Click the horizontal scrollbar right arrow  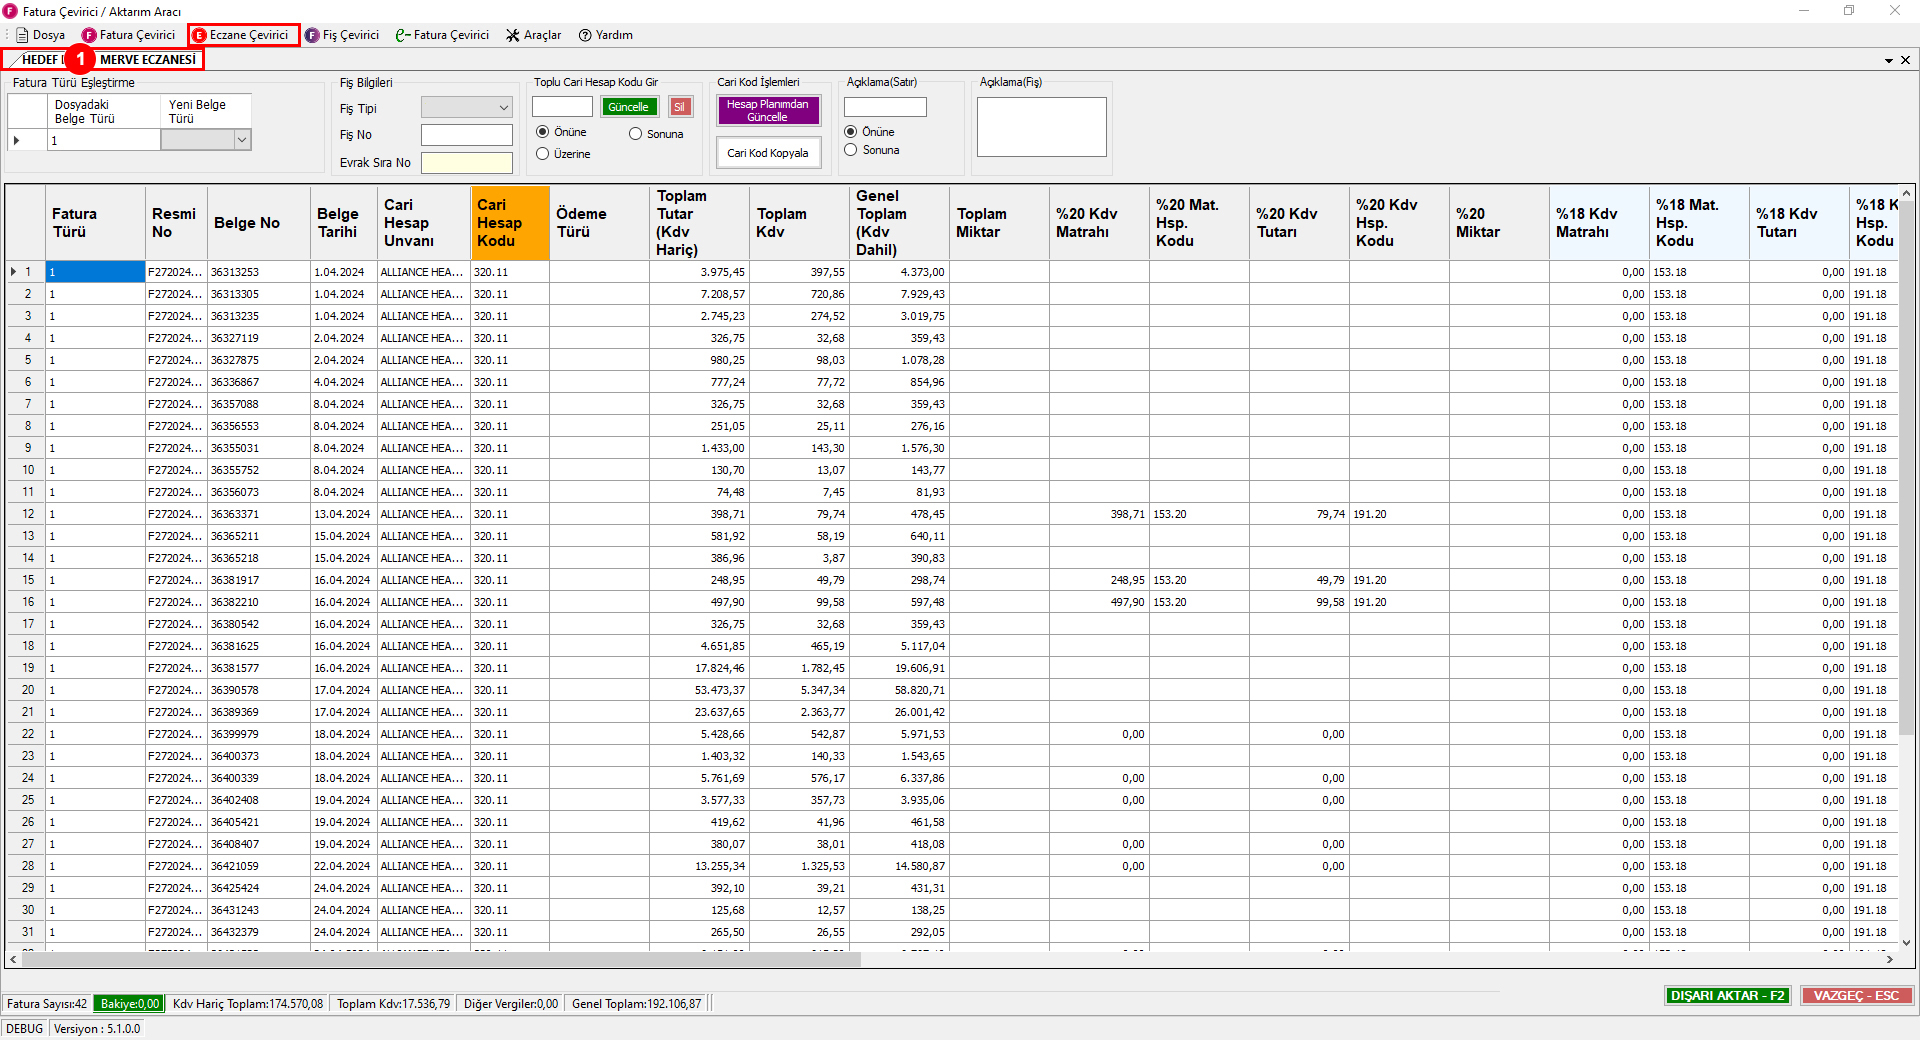coord(1889,959)
